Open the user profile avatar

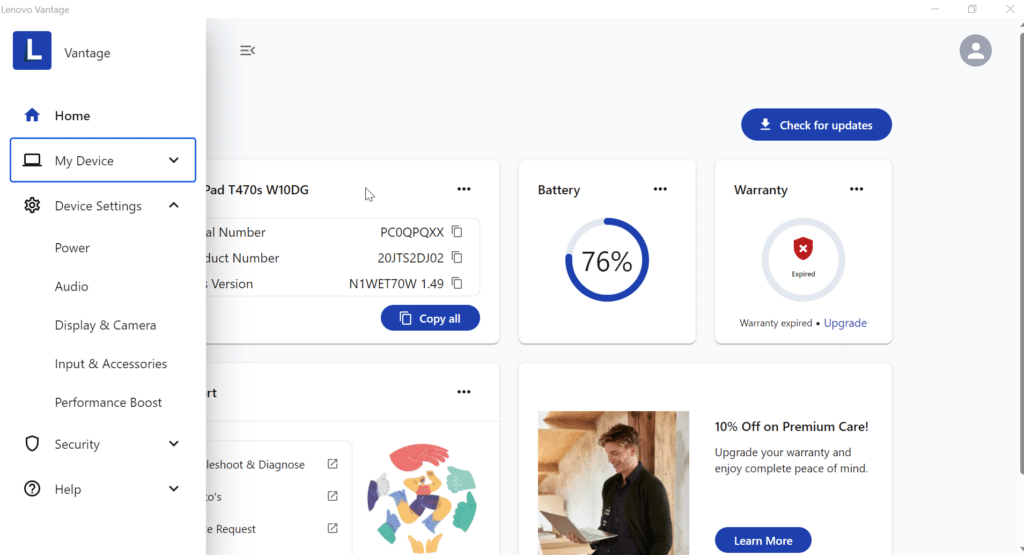975,50
